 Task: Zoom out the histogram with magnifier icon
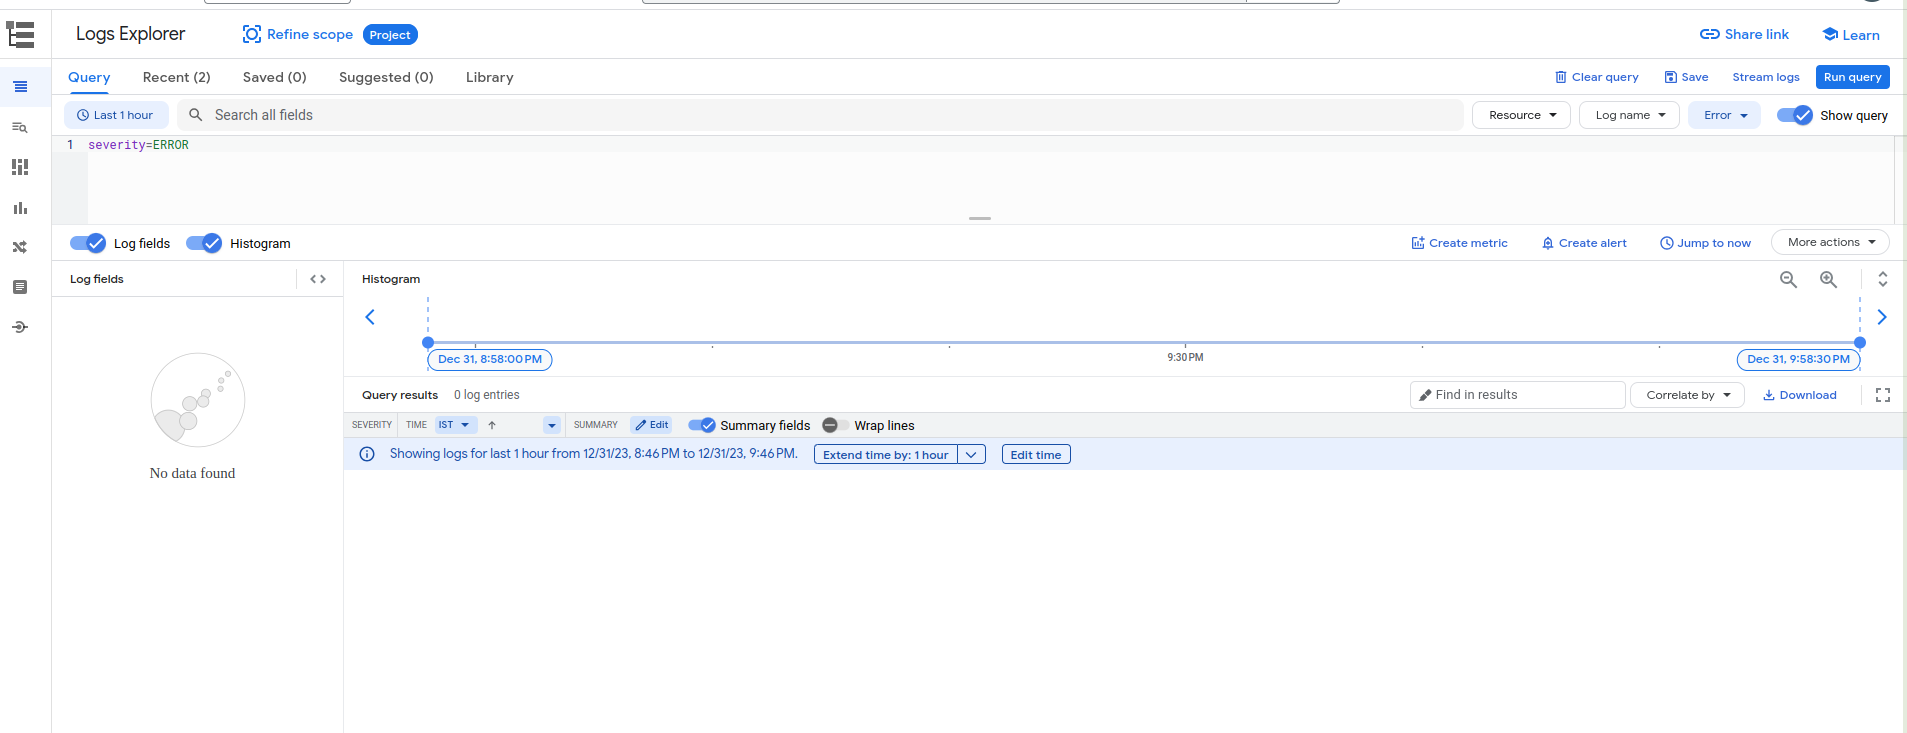point(1788,280)
